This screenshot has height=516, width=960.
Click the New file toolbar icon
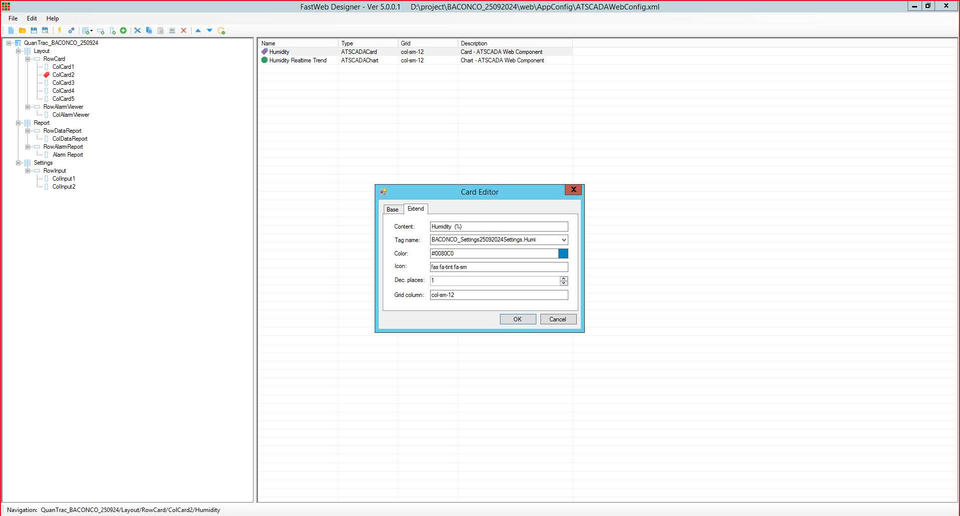point(11,31)
